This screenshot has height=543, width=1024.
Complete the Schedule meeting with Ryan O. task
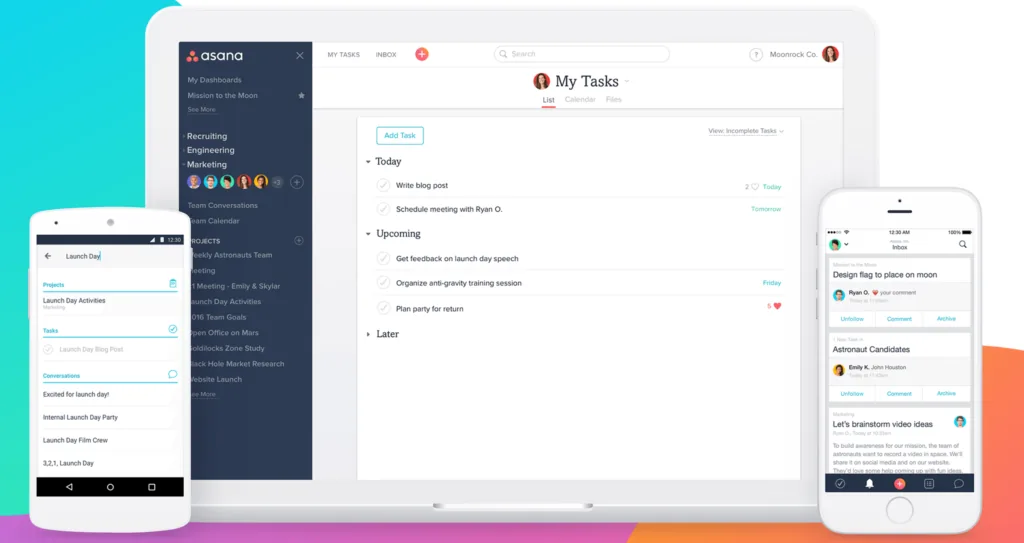[383, 209]
